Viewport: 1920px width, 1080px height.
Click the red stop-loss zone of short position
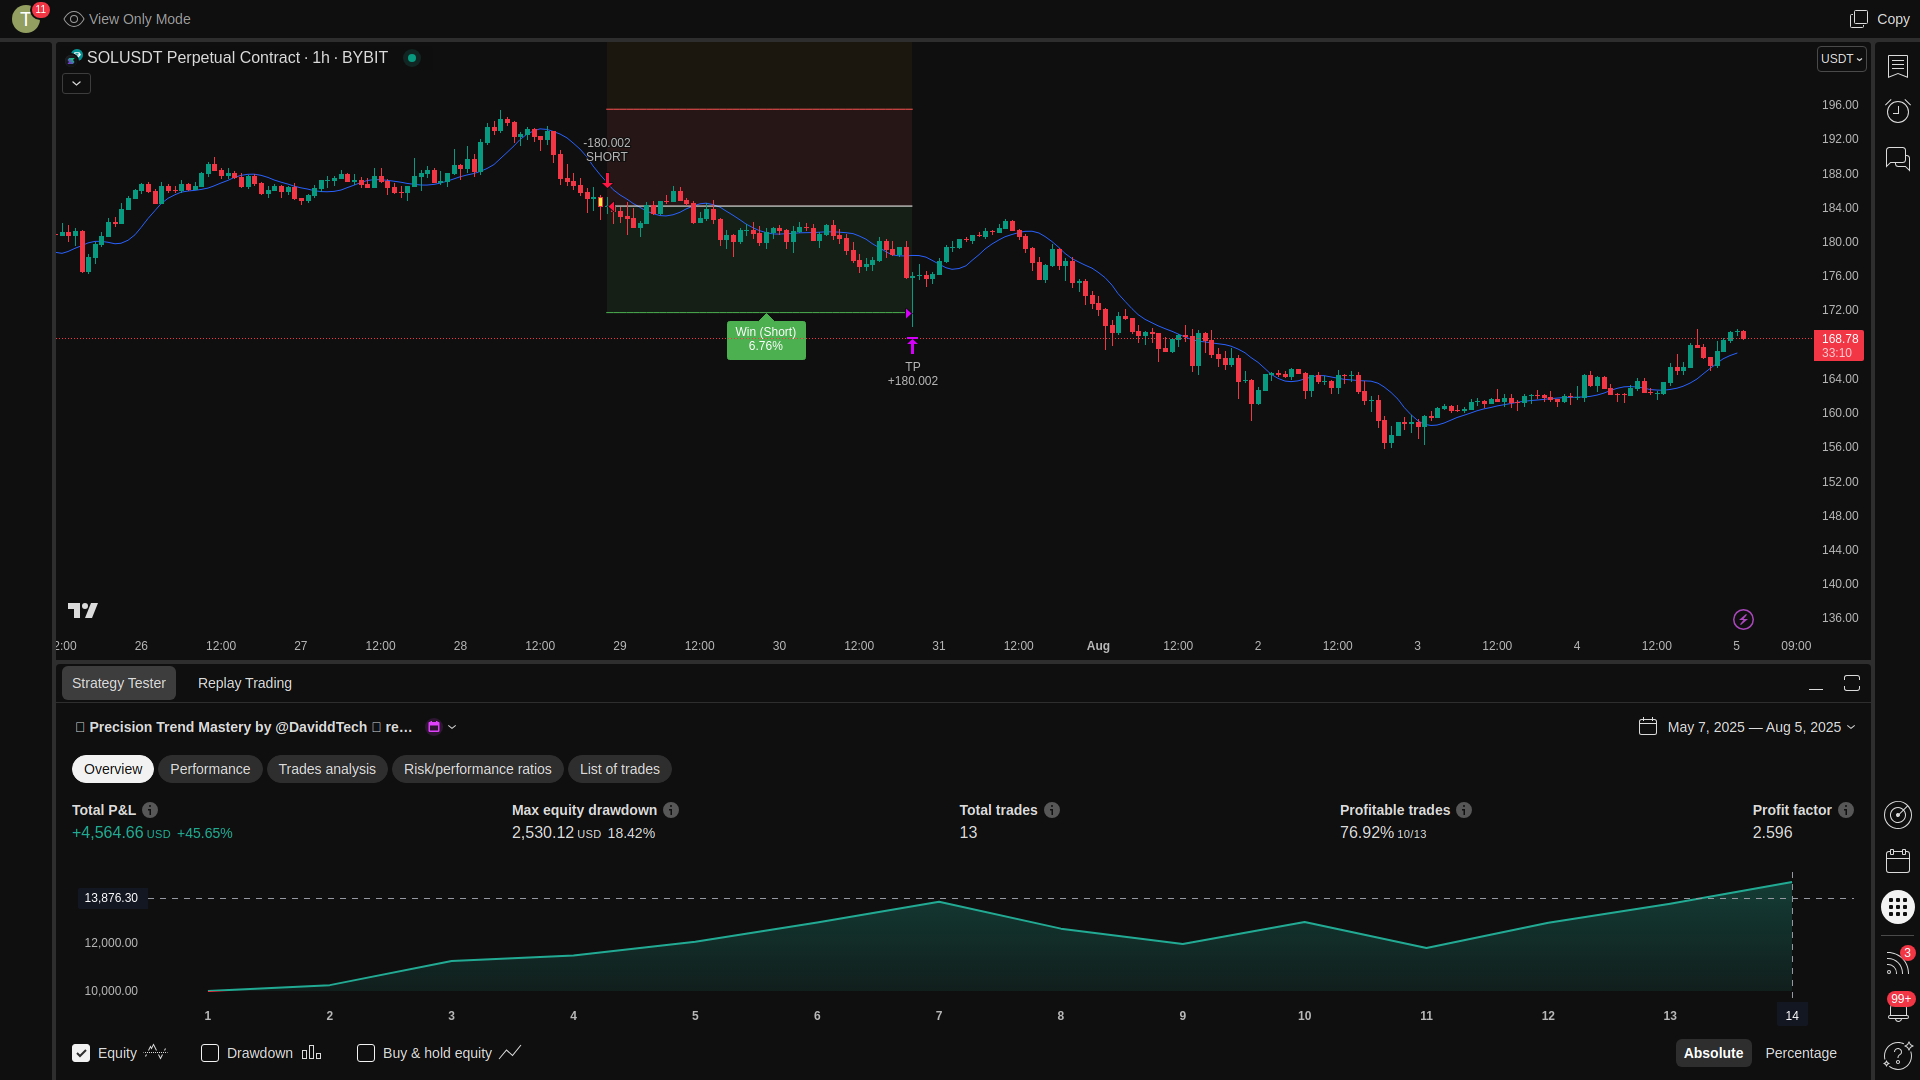pos(759,157)
